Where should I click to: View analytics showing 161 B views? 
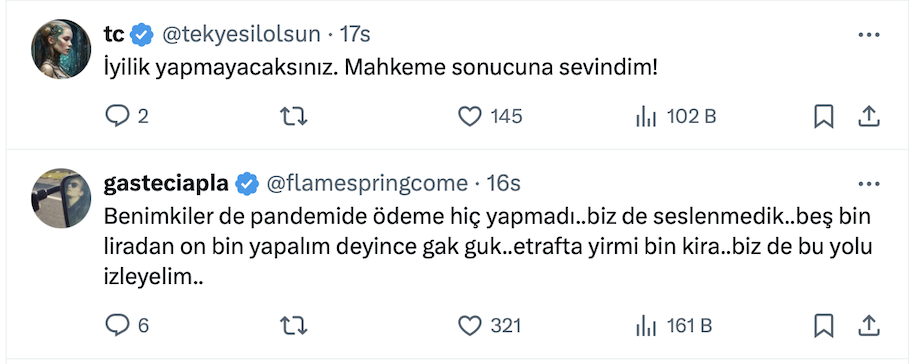pos(674,325)
